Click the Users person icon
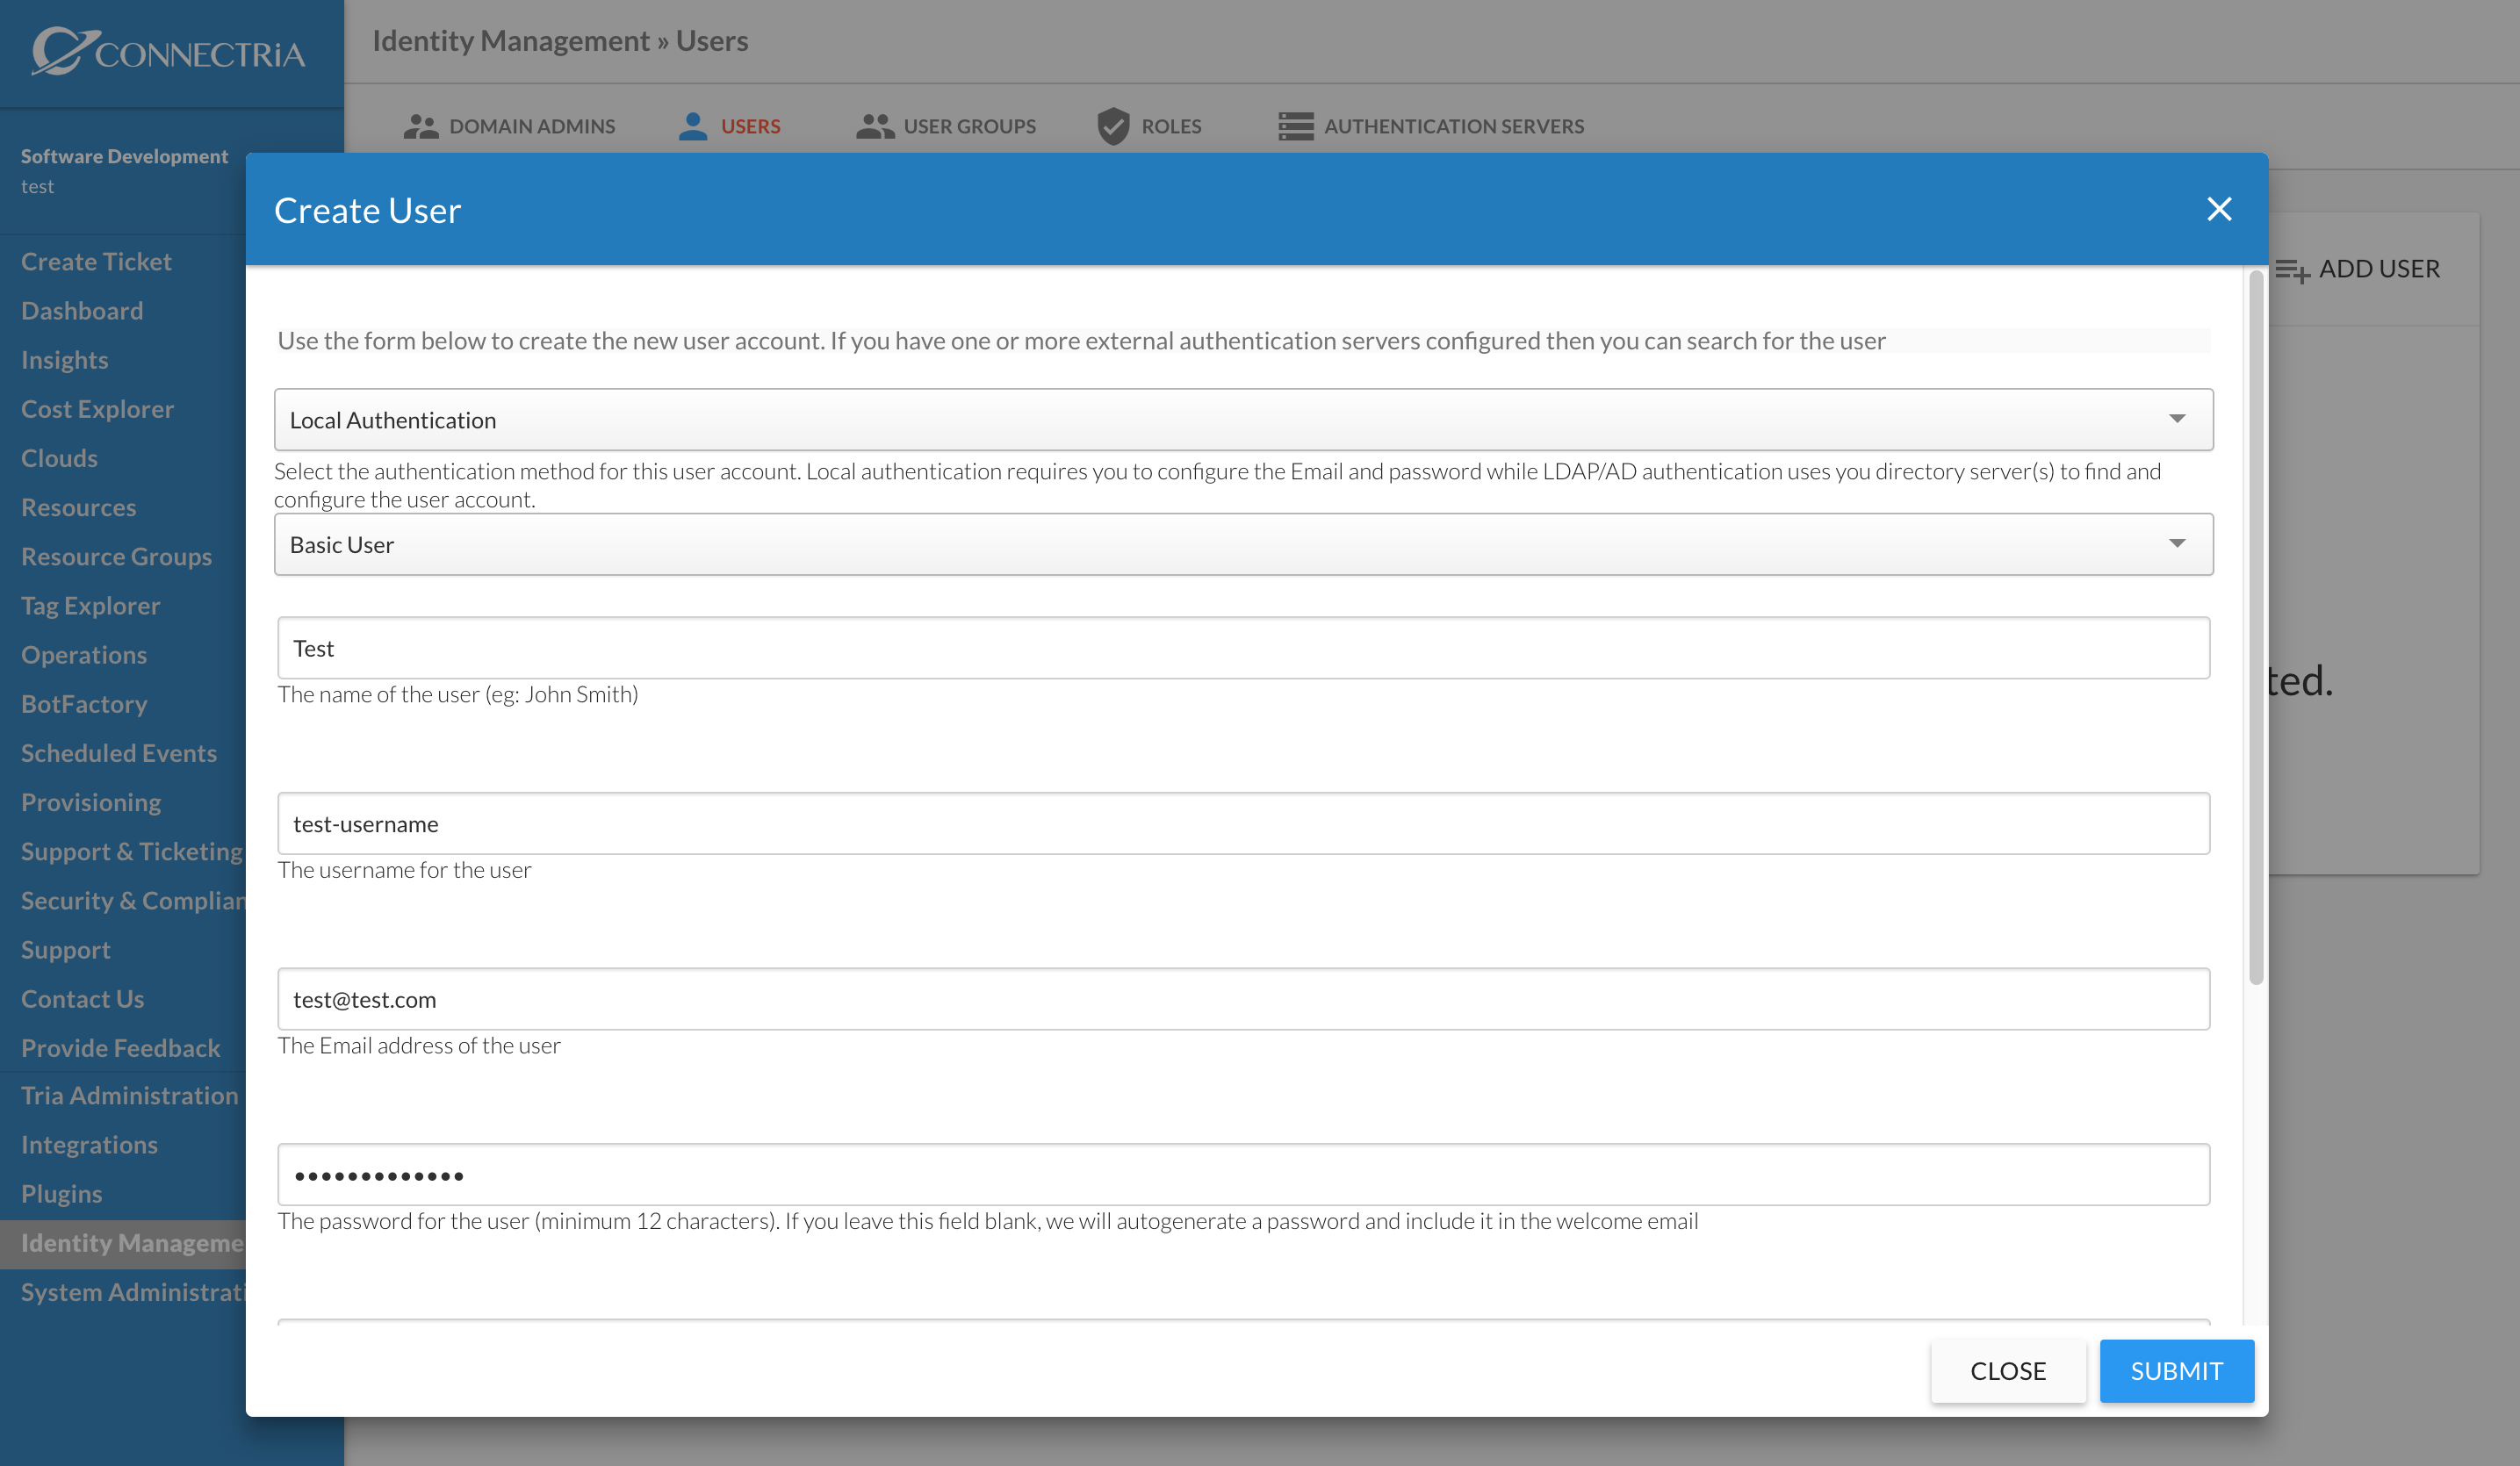Image resolution: width=2520 pixels, height=1466 pixels. 693,126
